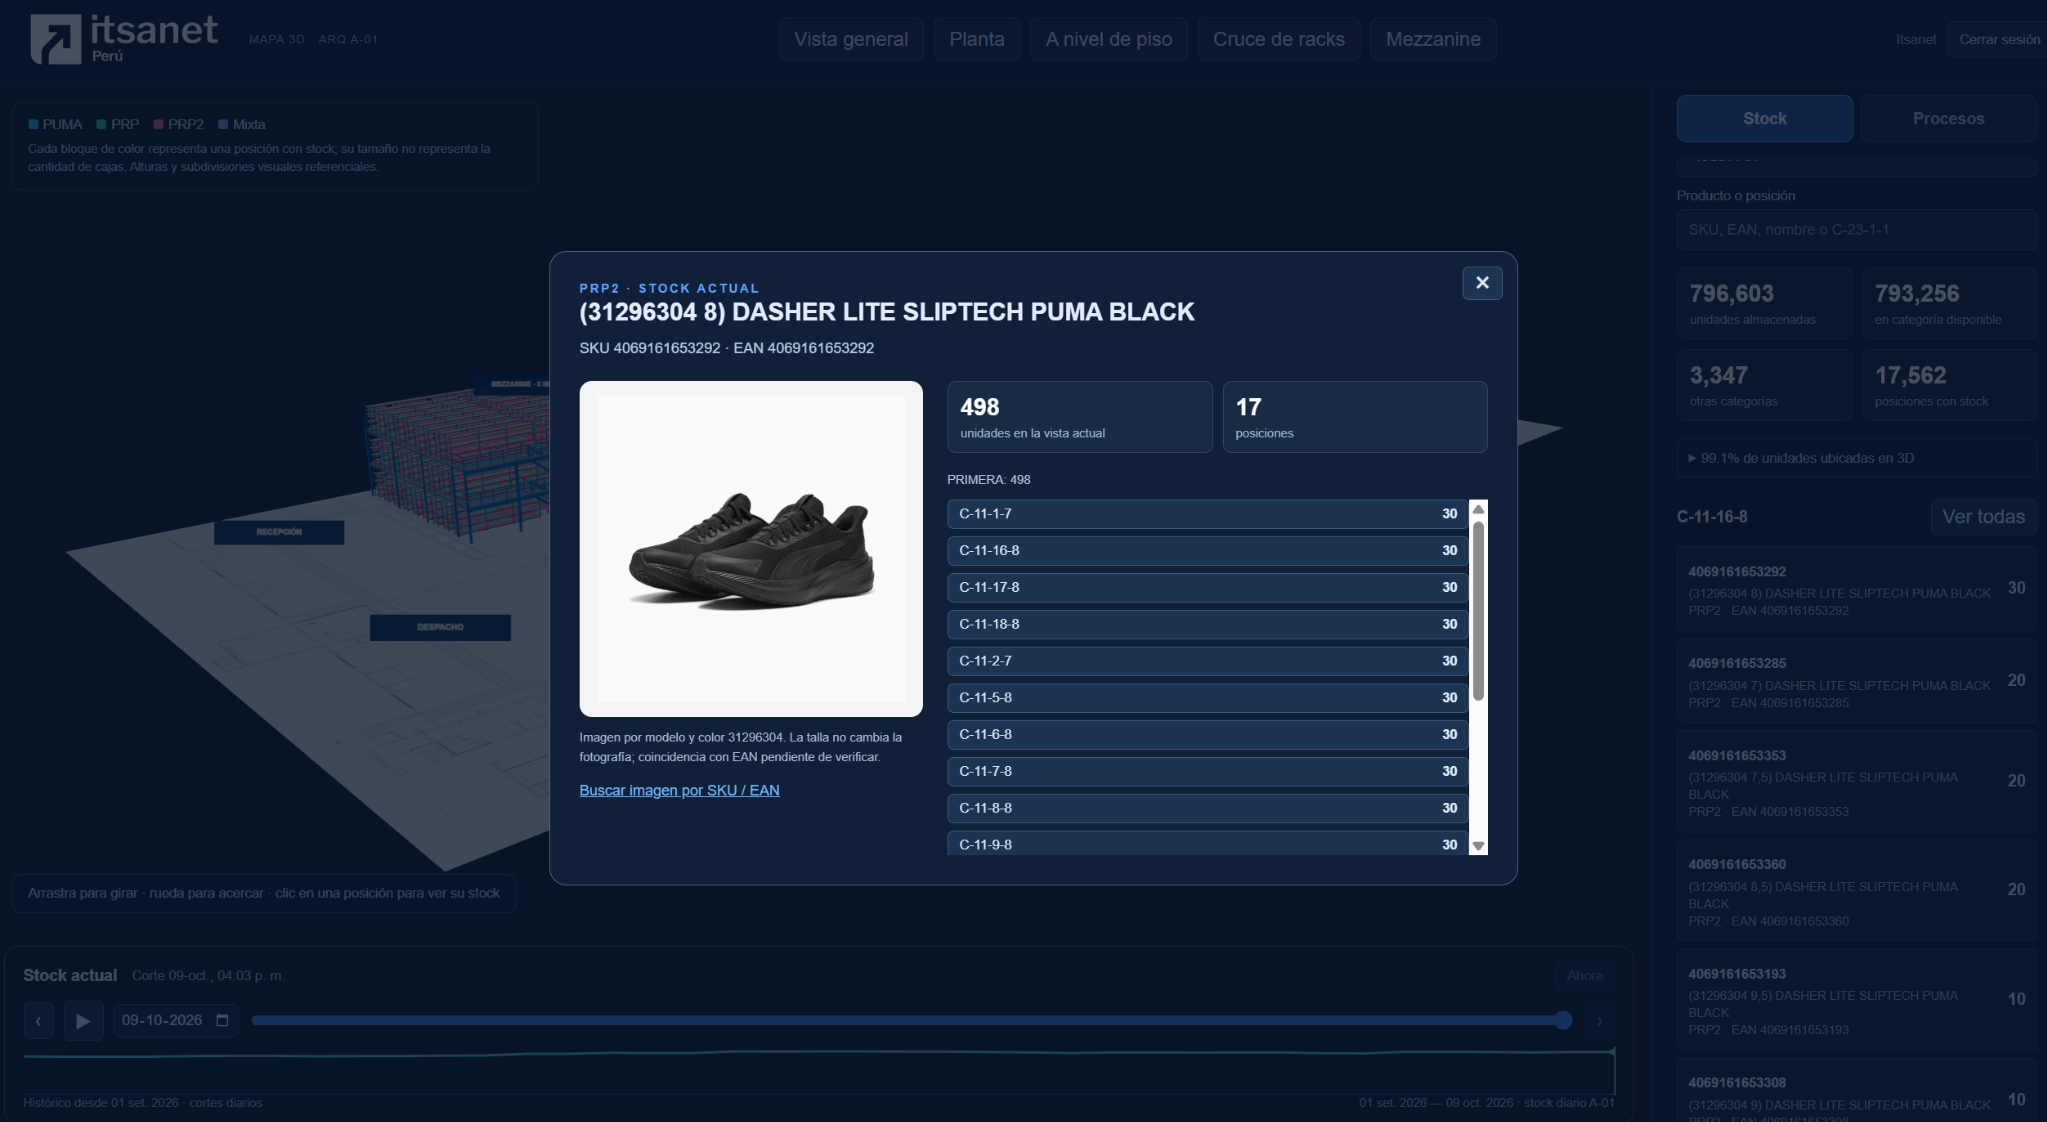Select position row C-11-7-8

[1207, 772]
